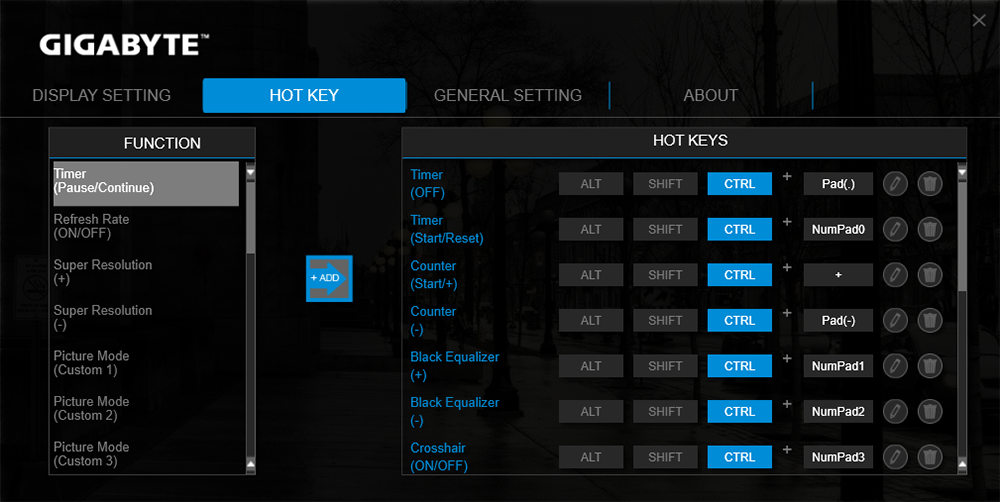Choose Picture Mode (Custom 1) in function list
1000x502 pixels.
[x=91, y=363]
